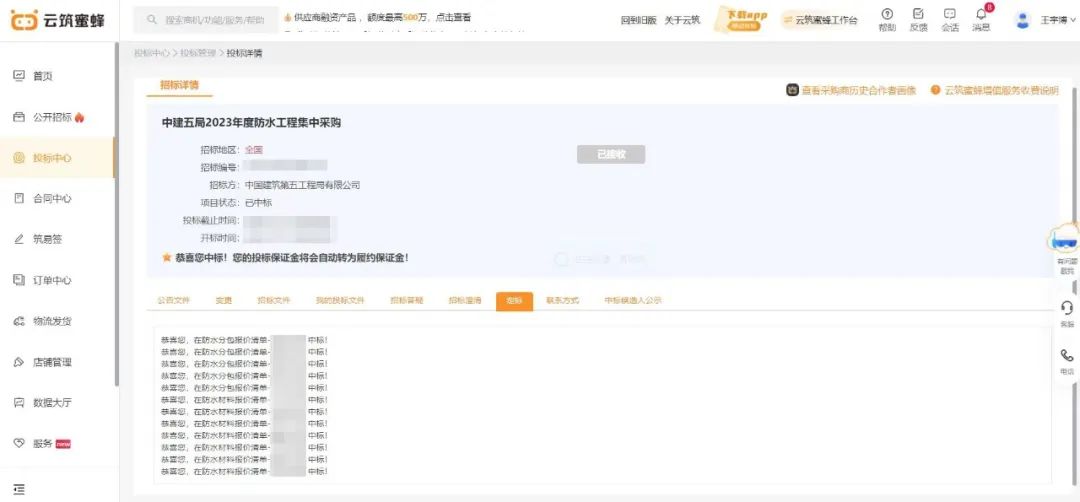1080x502 pixels.
Task: Click the 下载app banner
Action: pyautogui.click(x=742, y=19)
